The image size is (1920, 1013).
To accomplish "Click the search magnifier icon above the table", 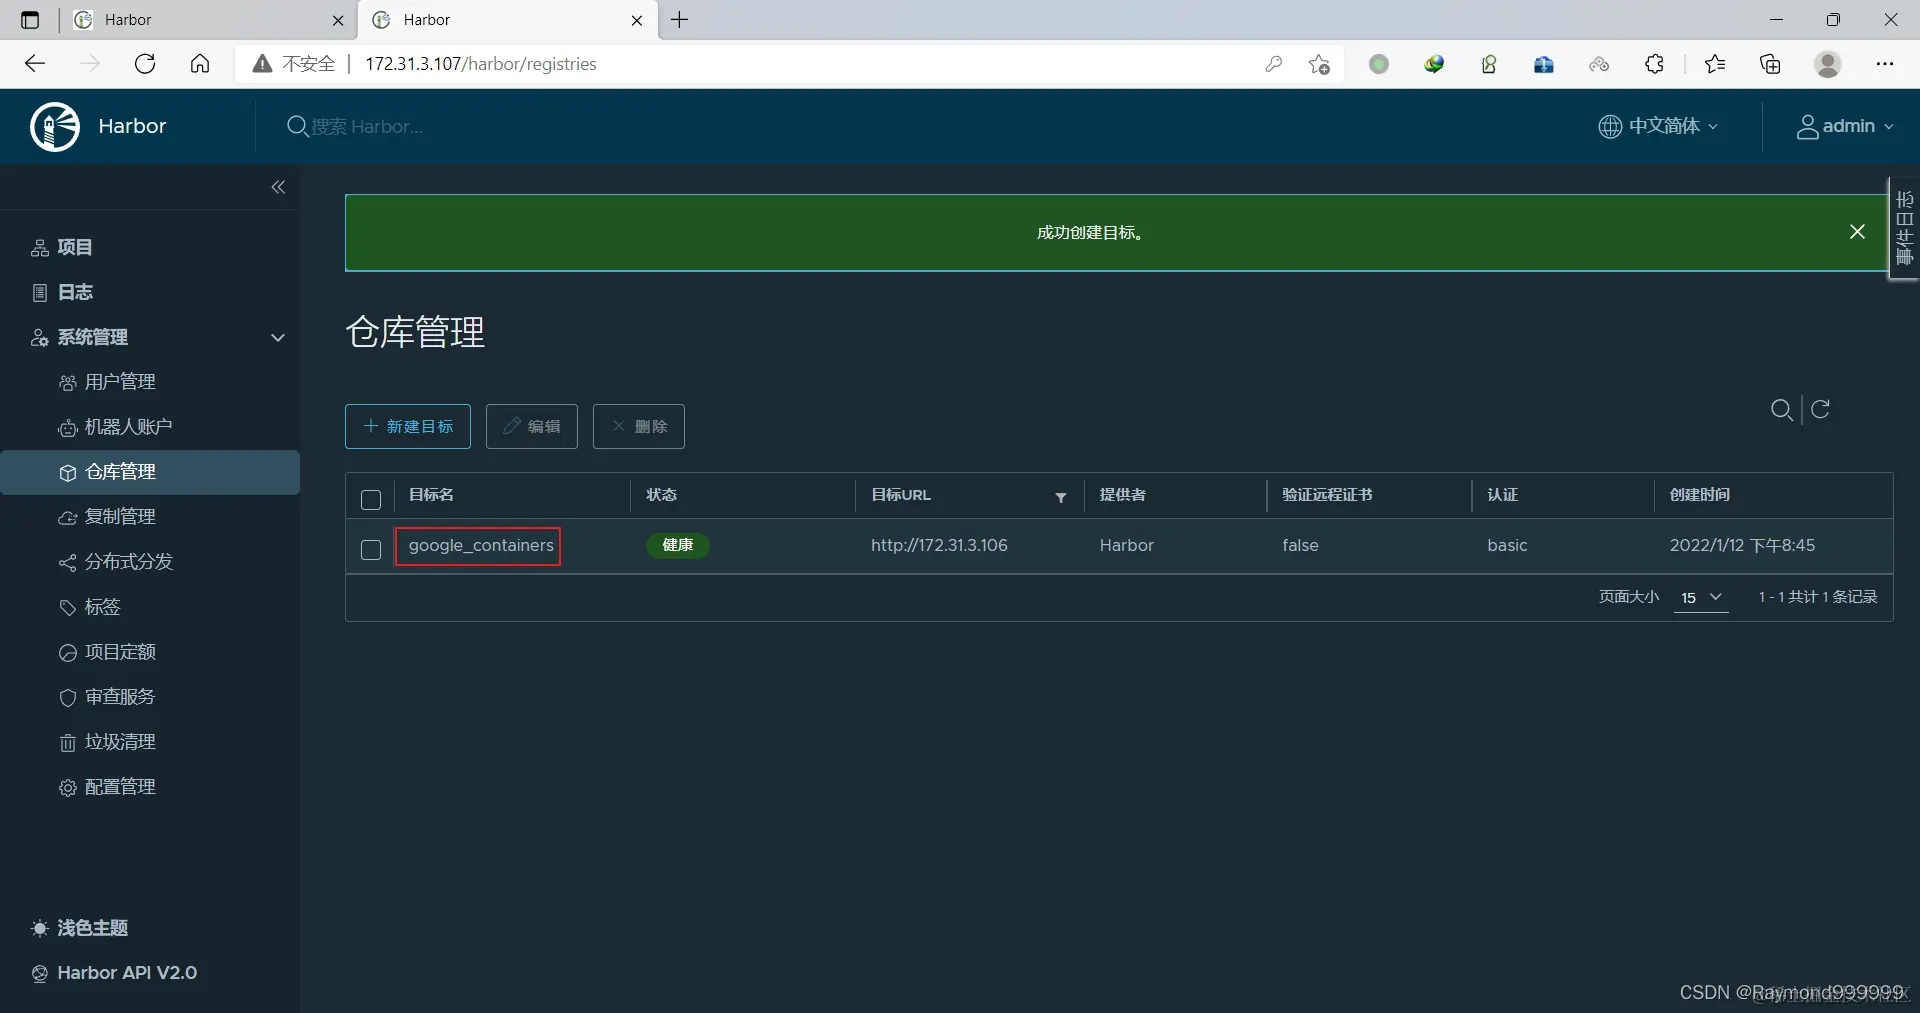I will (1781, 410).
